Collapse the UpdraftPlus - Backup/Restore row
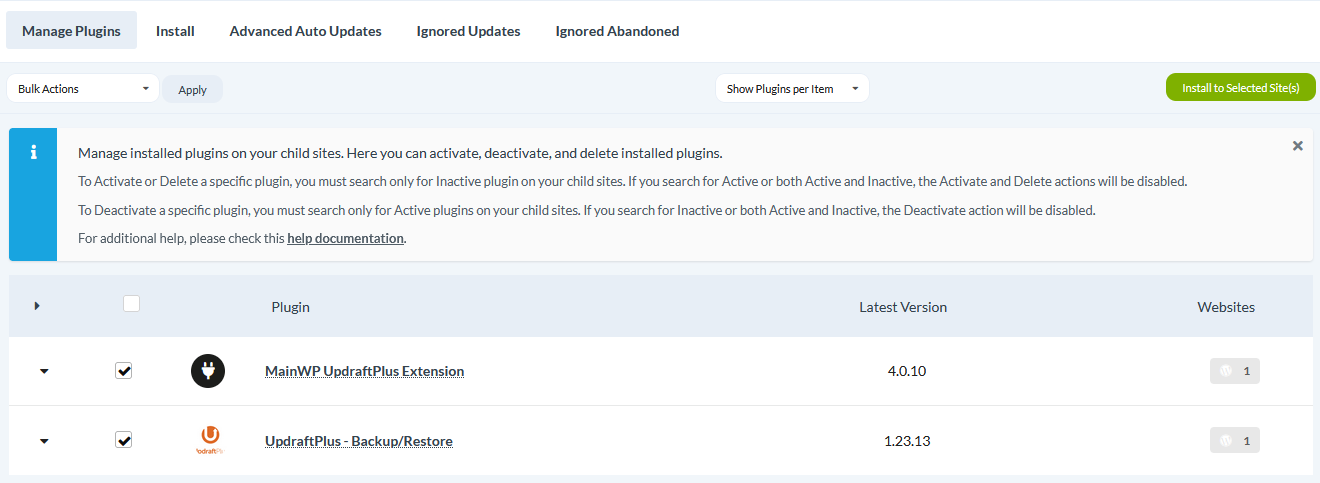This screenshot has height=483, width=1320. pos(43,441)
